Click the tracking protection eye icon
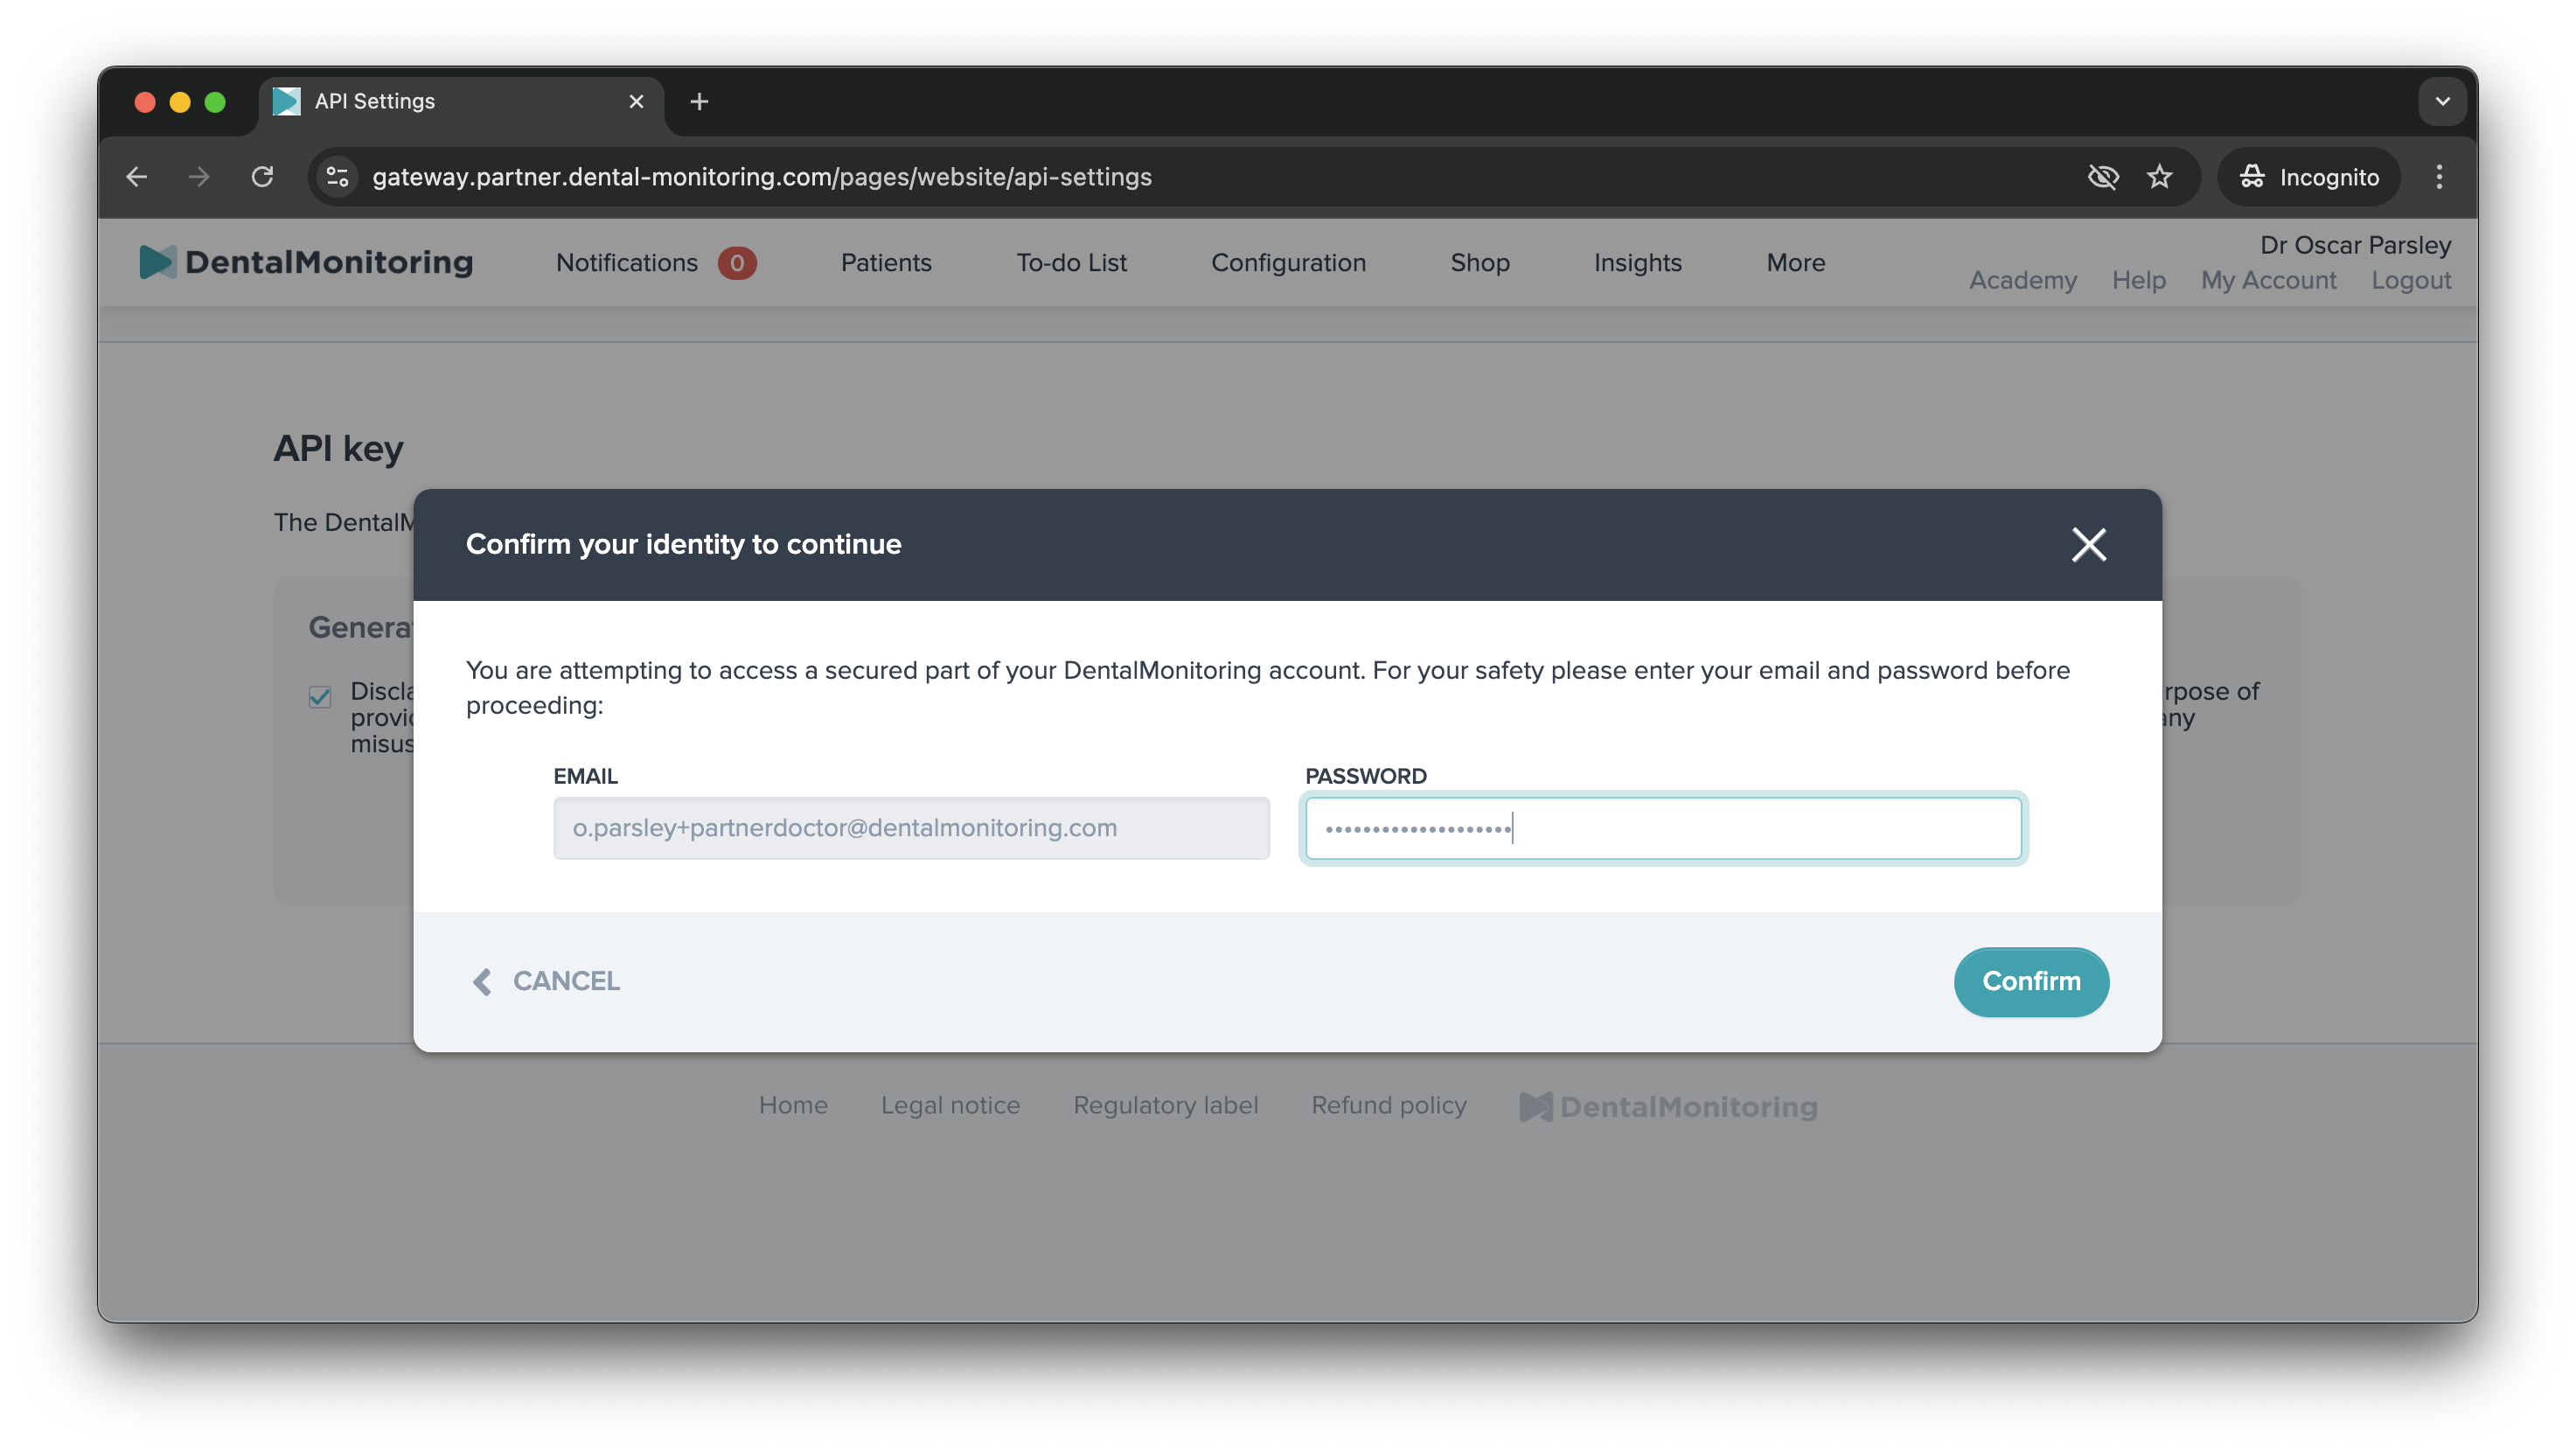This screenshot has width=2576, height=1452. (x=2103, y=177)
